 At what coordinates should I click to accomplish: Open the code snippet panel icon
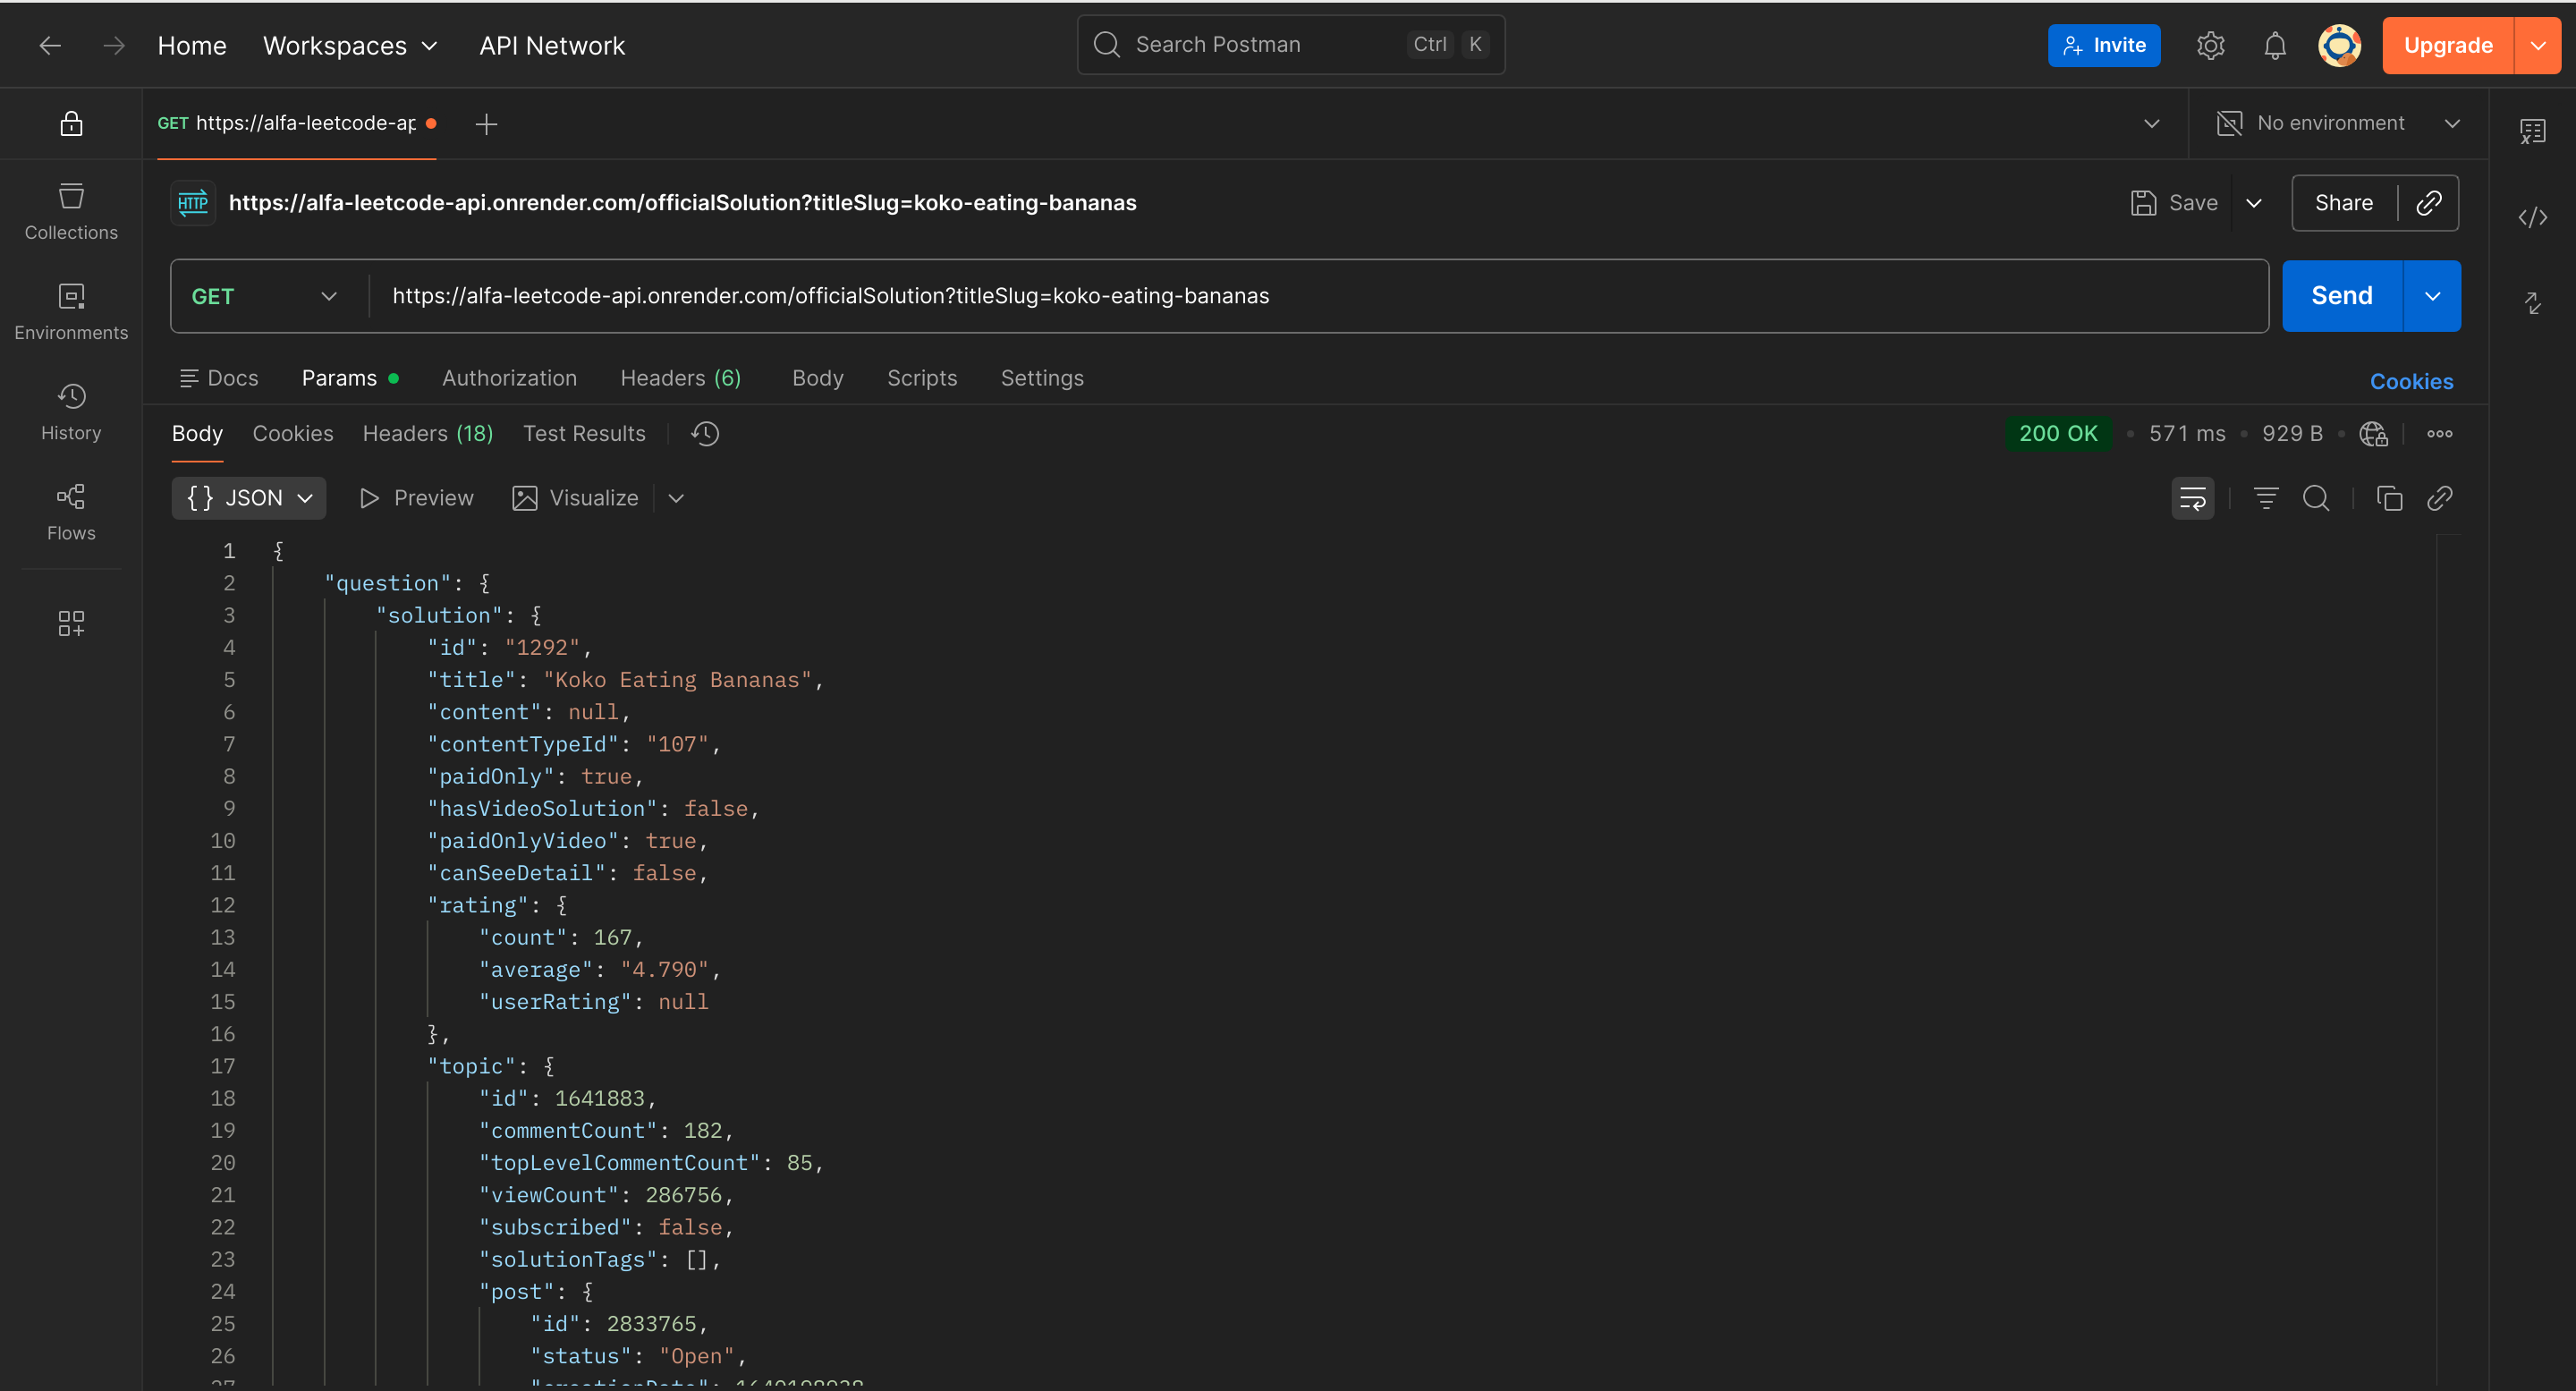(2532, 217)
